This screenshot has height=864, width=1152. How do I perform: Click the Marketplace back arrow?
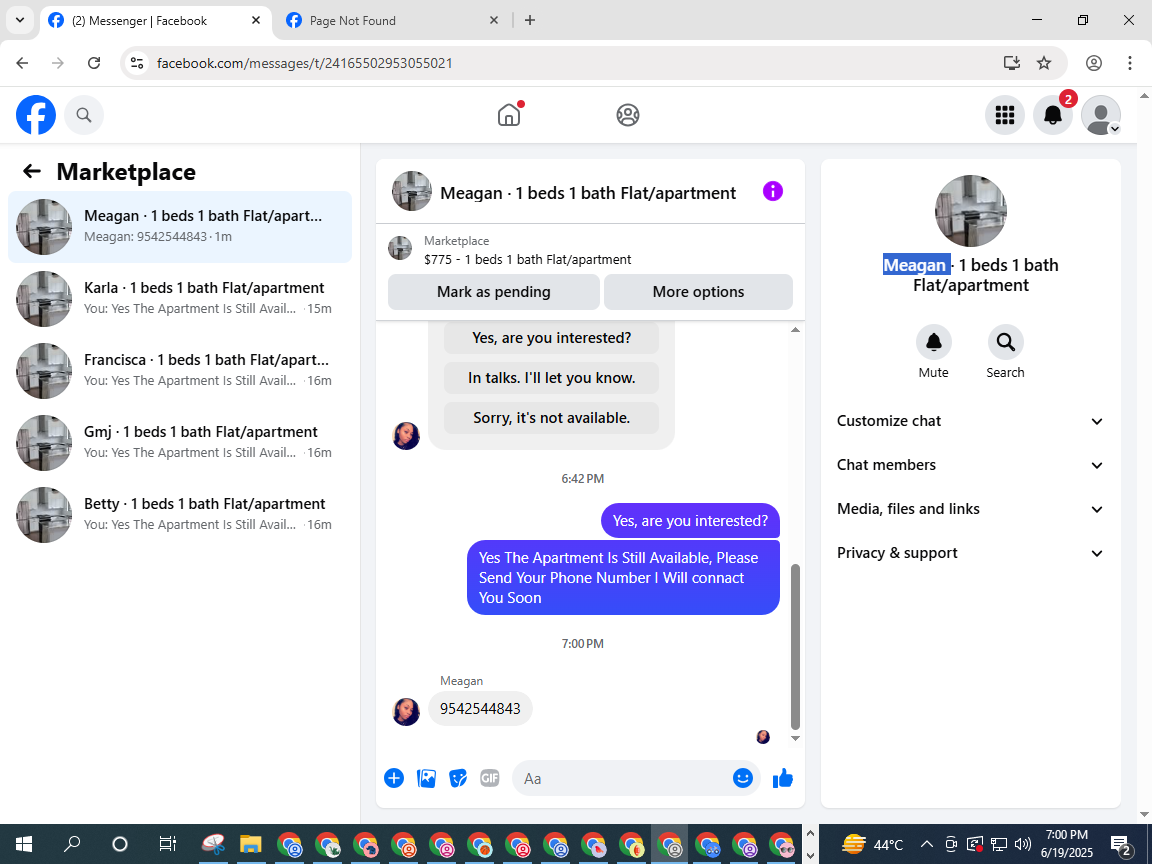[x=32, y=171]
